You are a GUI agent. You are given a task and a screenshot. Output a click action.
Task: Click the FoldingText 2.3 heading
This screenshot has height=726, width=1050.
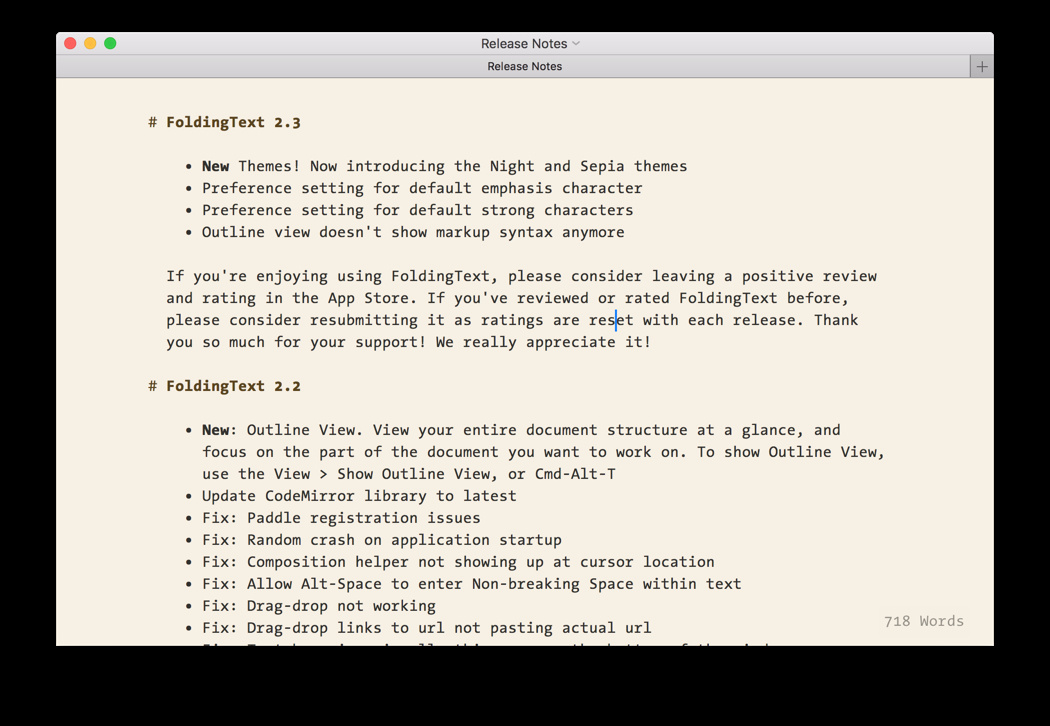[x=233, y=123]
